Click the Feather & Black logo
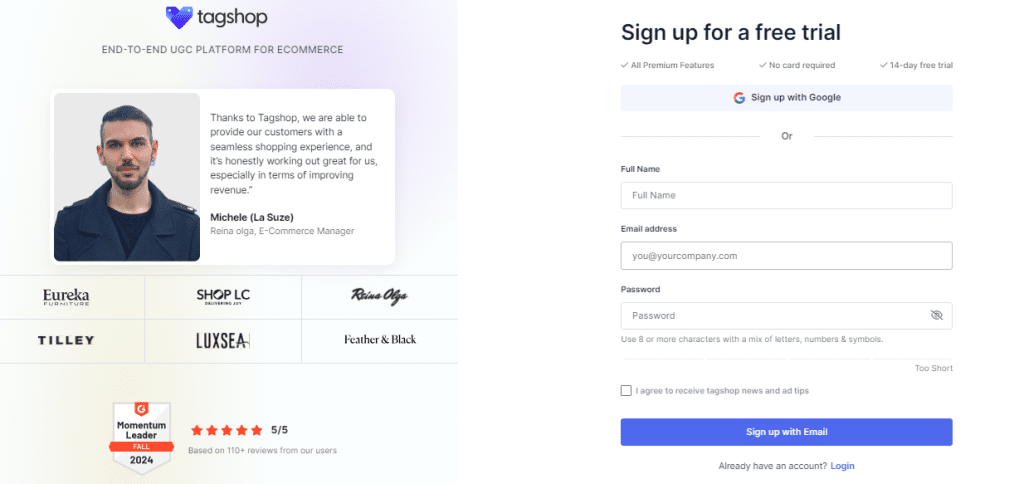 (x=379, y=340)
